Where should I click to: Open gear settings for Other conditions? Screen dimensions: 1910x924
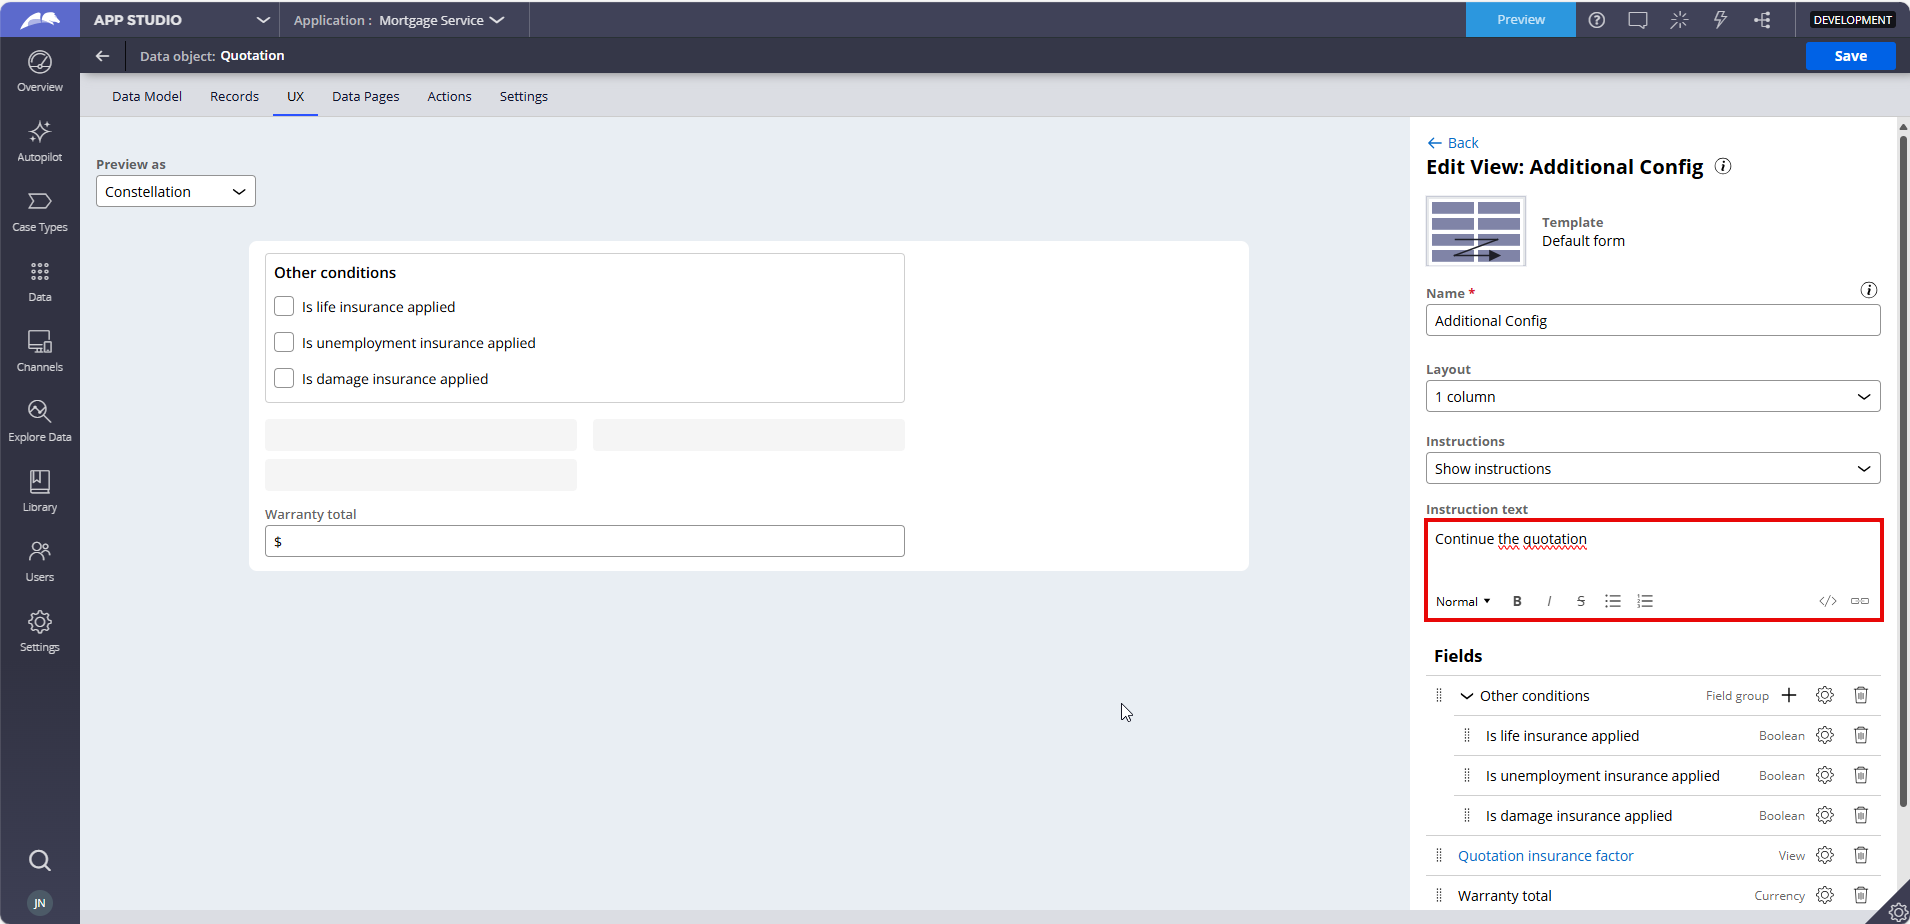(x=1825, y=695)
